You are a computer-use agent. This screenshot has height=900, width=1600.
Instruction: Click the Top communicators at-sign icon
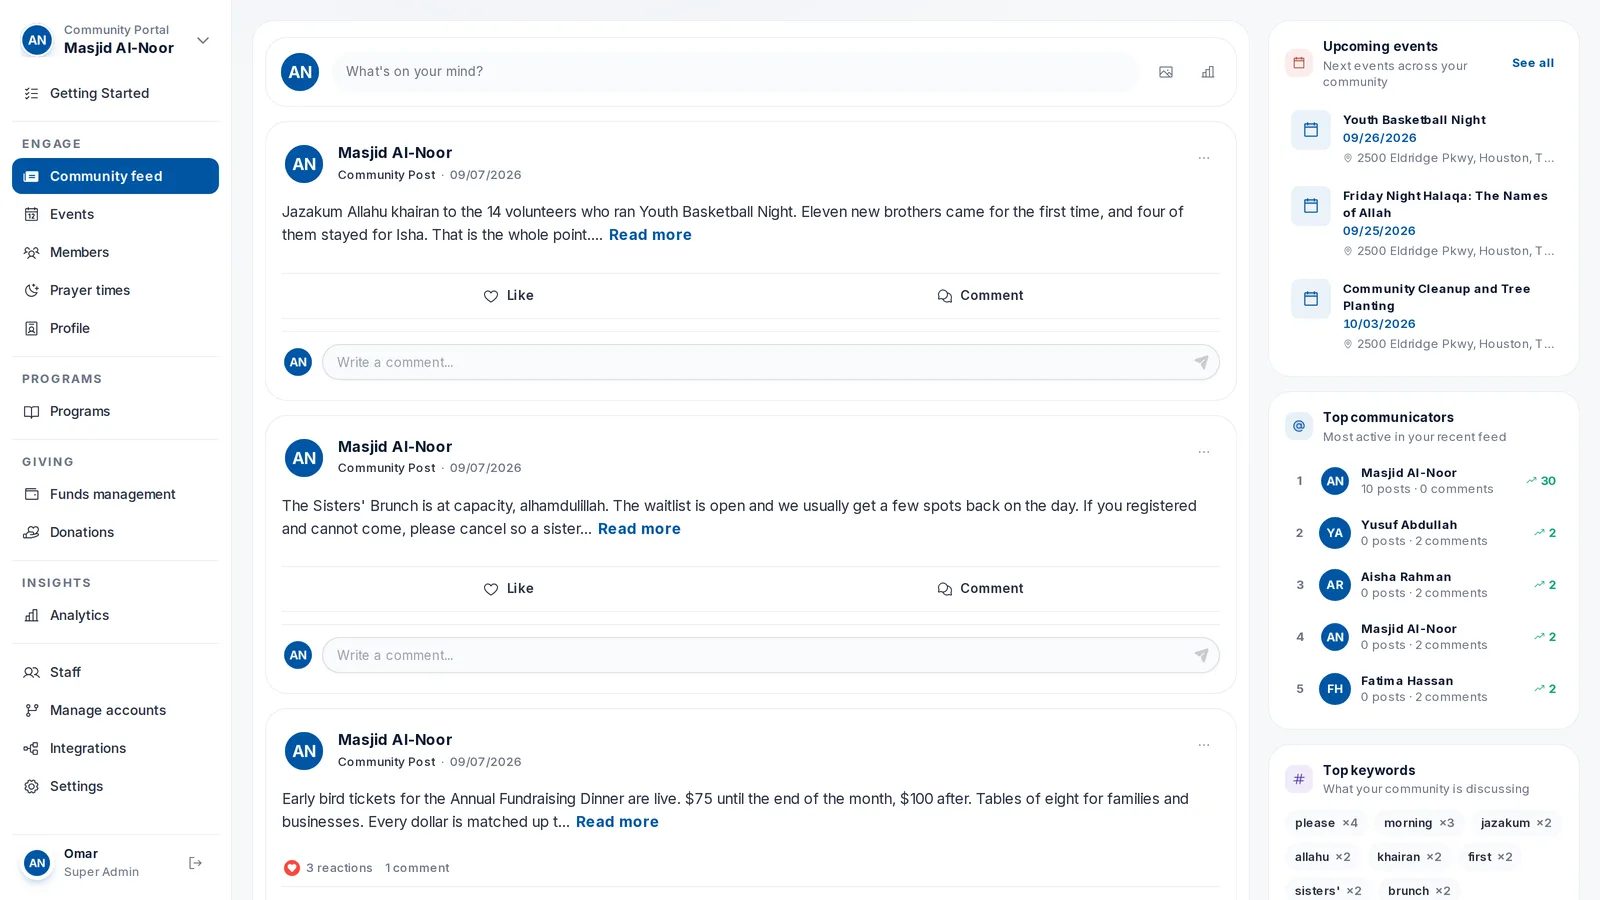pyautogui.click(x=1299, y=426)
